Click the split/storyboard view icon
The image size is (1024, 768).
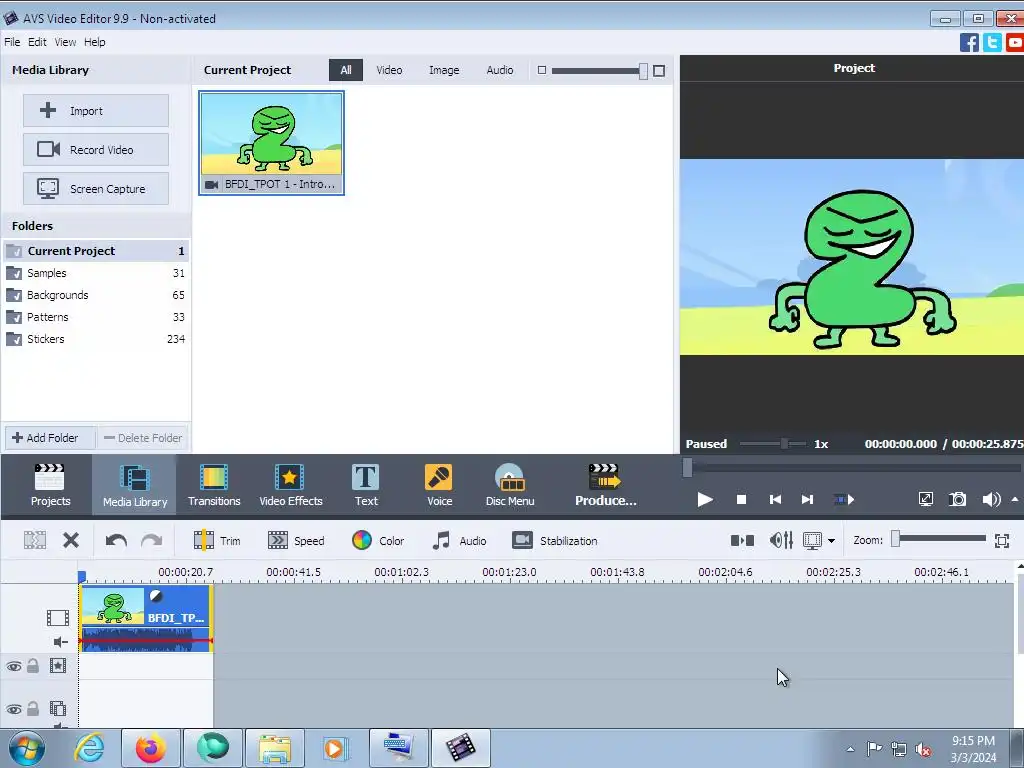click(742, 540)
